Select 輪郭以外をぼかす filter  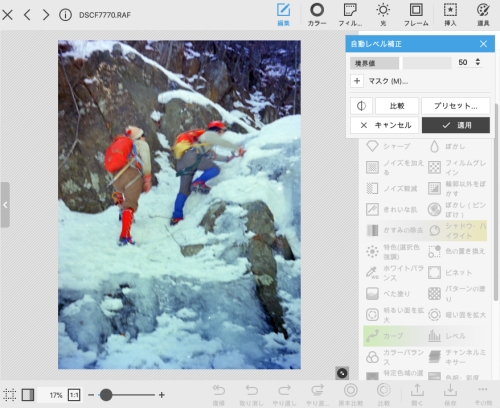457,189
